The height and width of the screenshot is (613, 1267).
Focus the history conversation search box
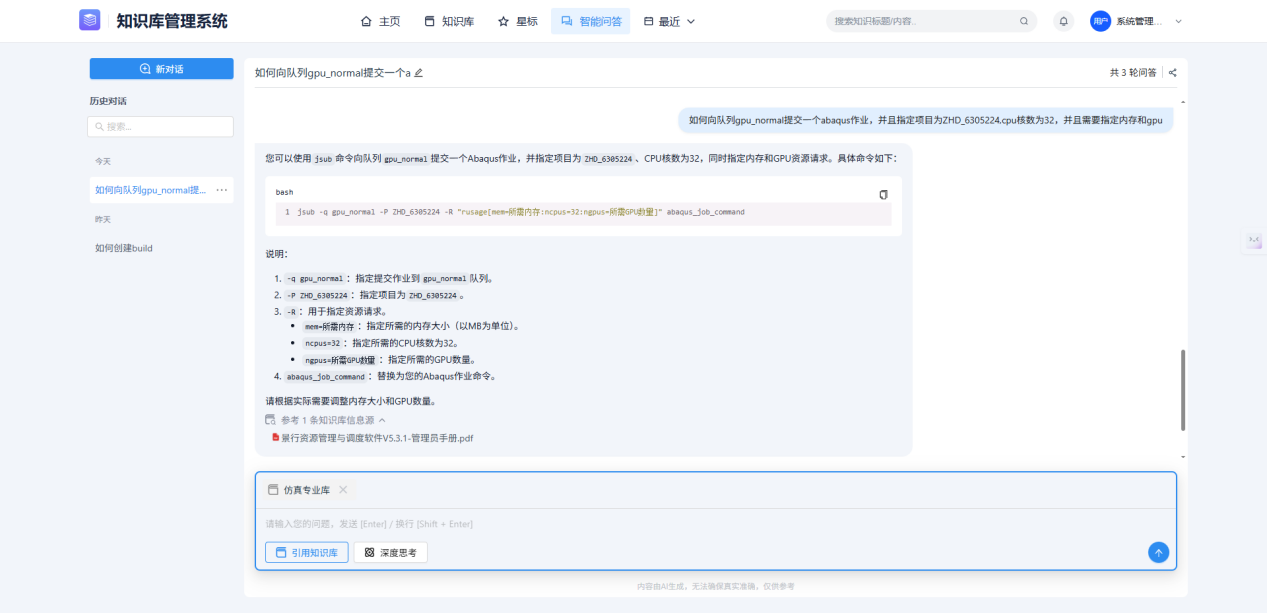click(x=161, y=127)
